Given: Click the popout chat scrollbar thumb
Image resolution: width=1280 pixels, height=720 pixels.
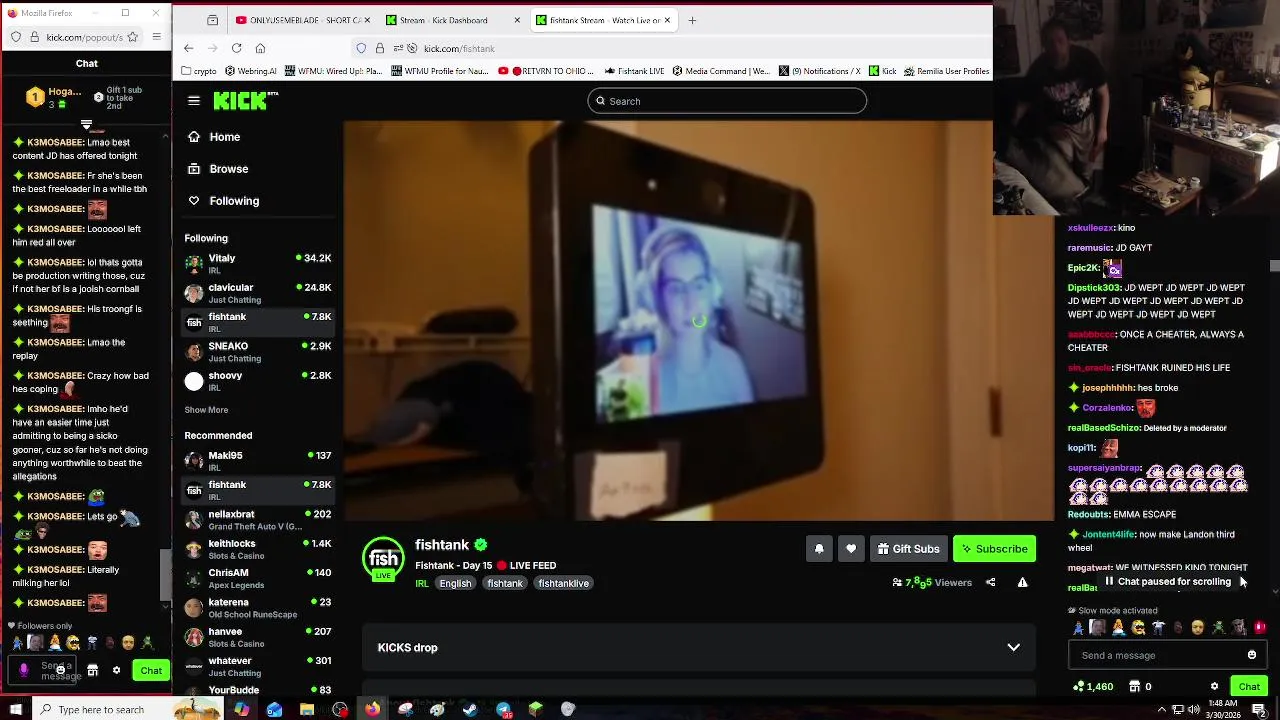Looking at the screenshot, I should (x=166, y=573).
